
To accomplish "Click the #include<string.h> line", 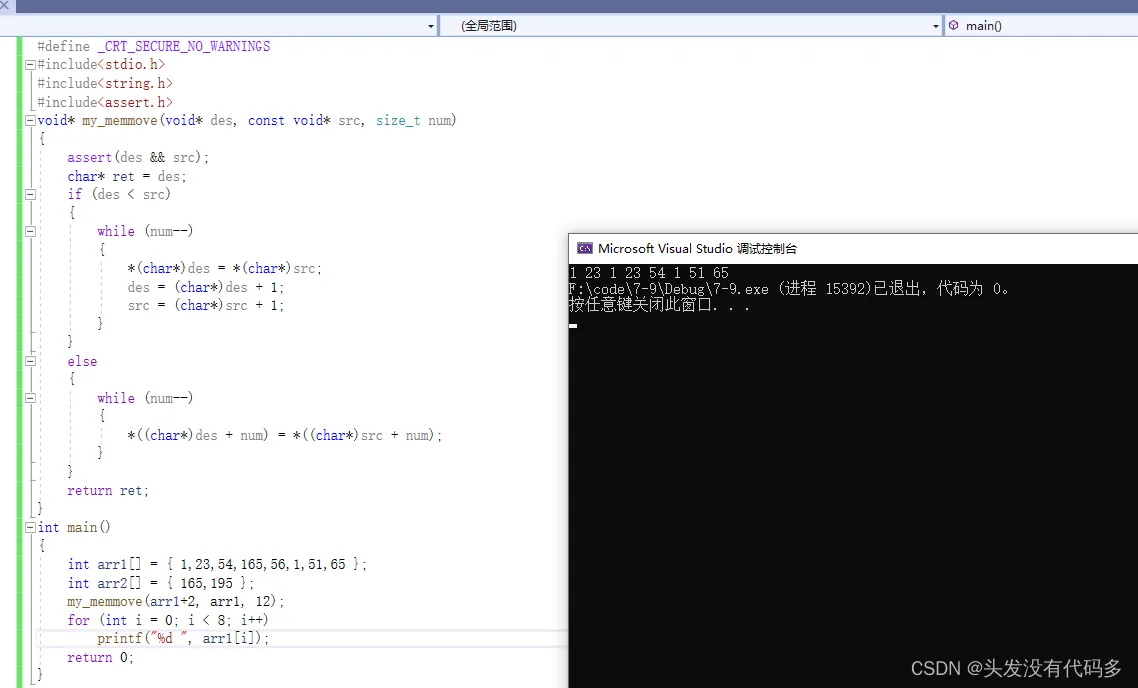I will point(105,83).
